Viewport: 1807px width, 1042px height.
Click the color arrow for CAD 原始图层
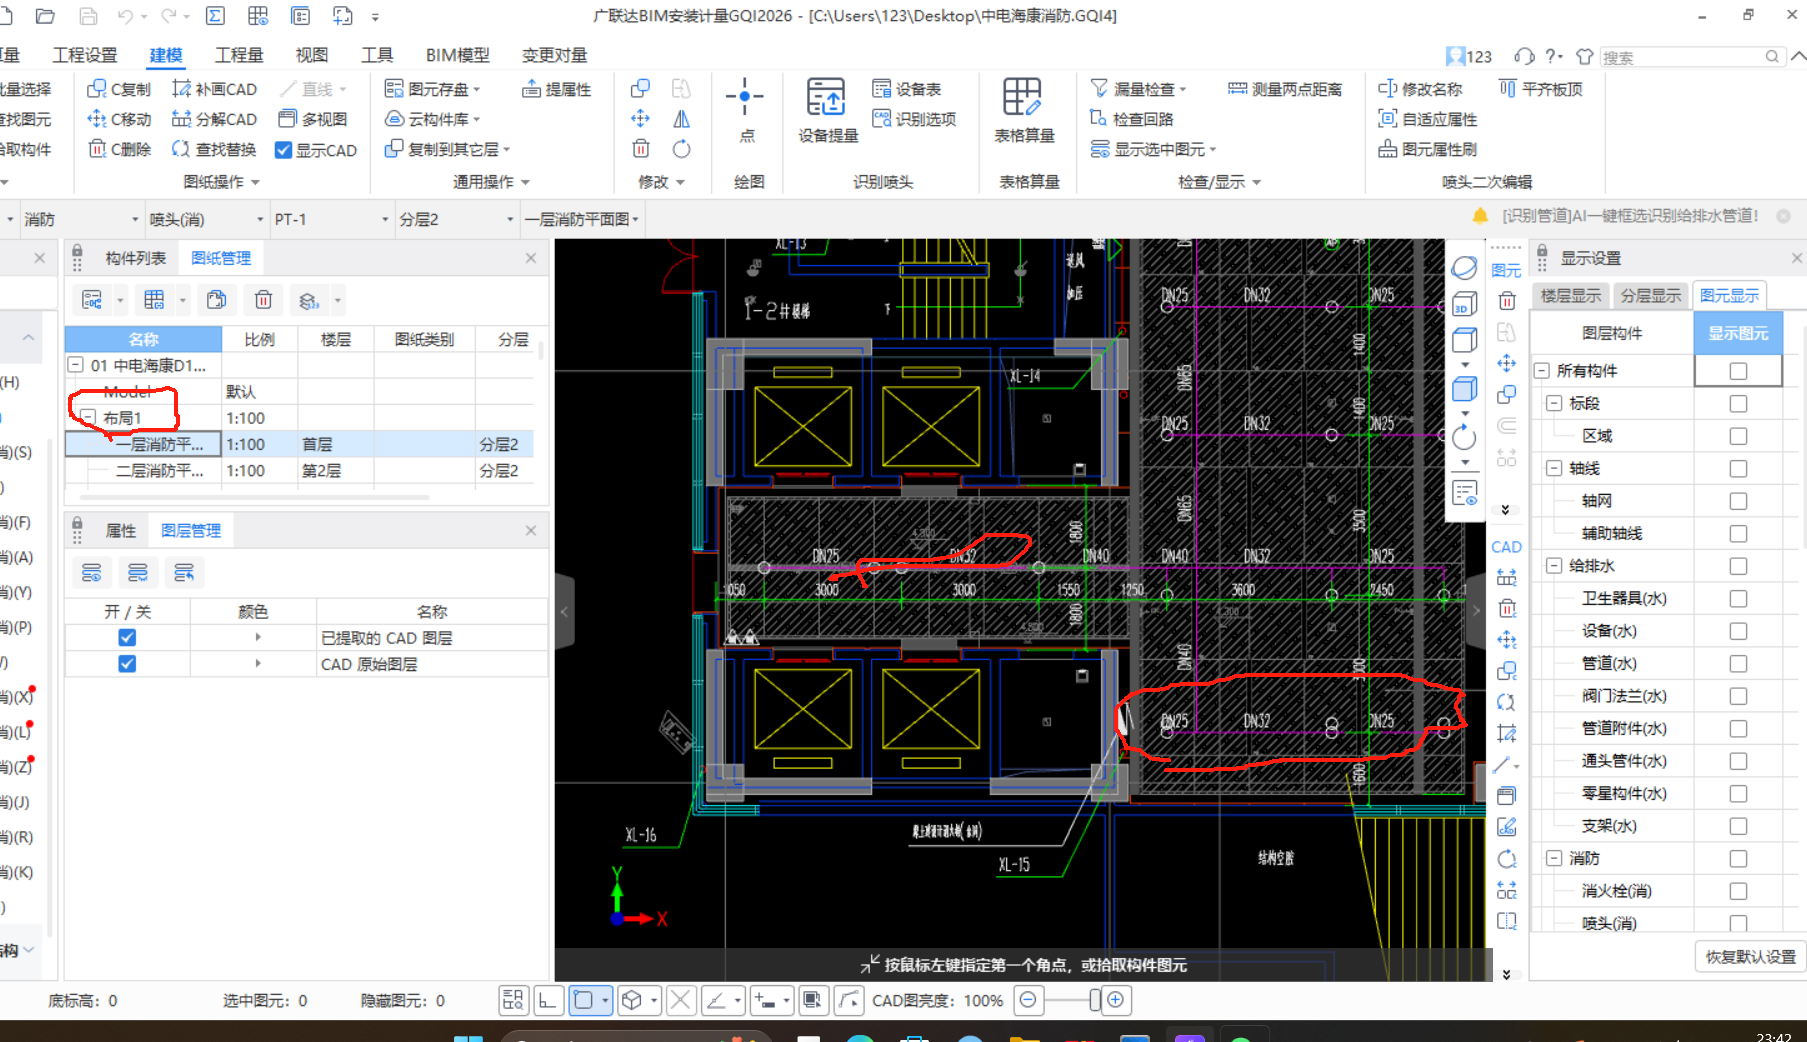[258, 664]
